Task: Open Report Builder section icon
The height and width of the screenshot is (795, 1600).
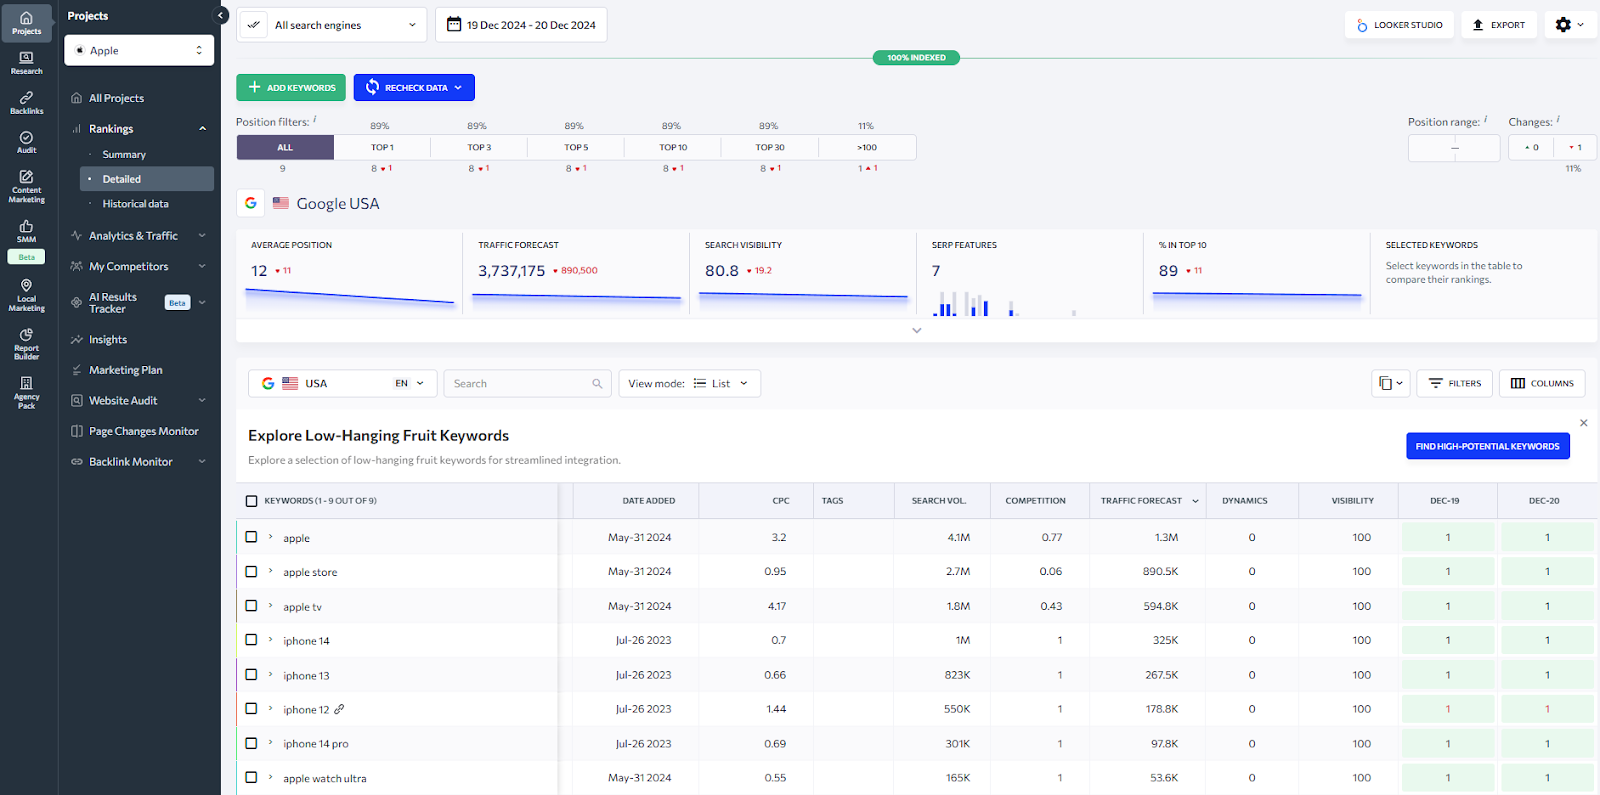Action: pyautogui.click(x=26, y=343)
